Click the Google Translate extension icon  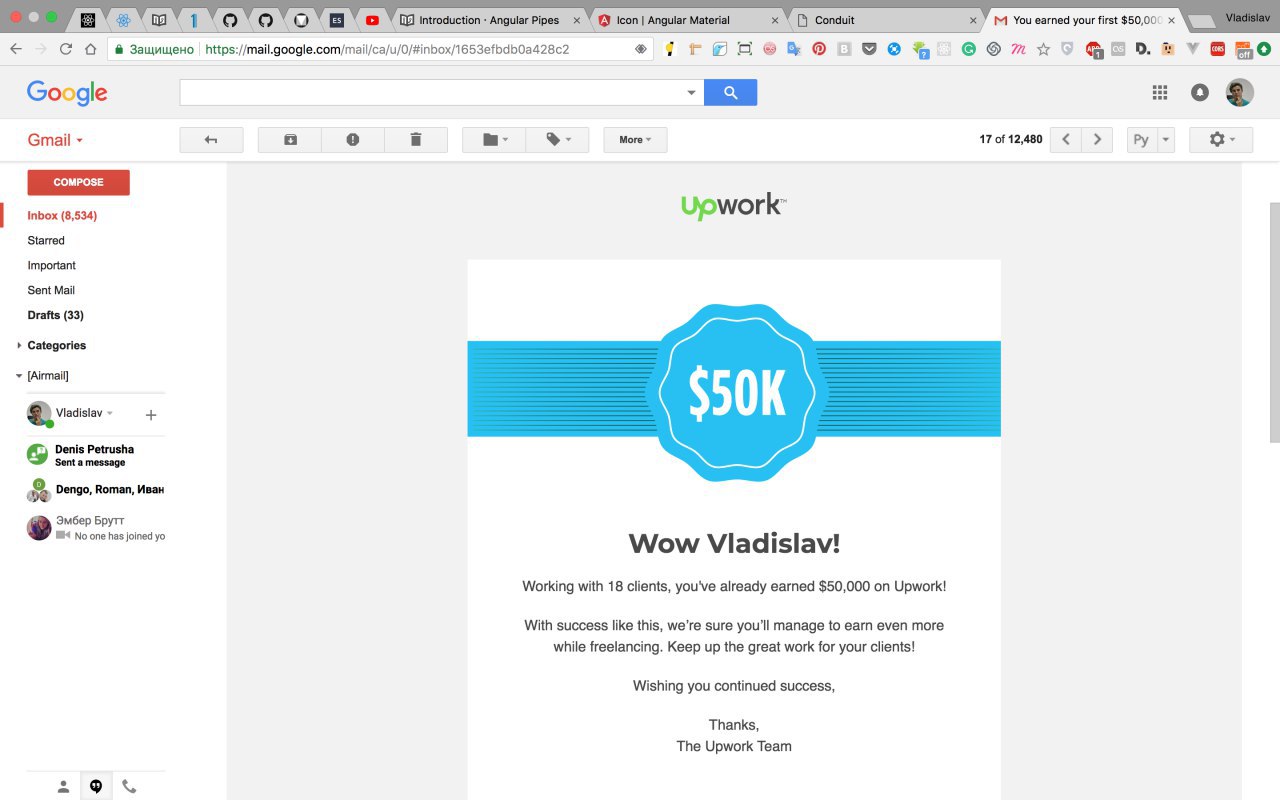(x=794, y=49)
